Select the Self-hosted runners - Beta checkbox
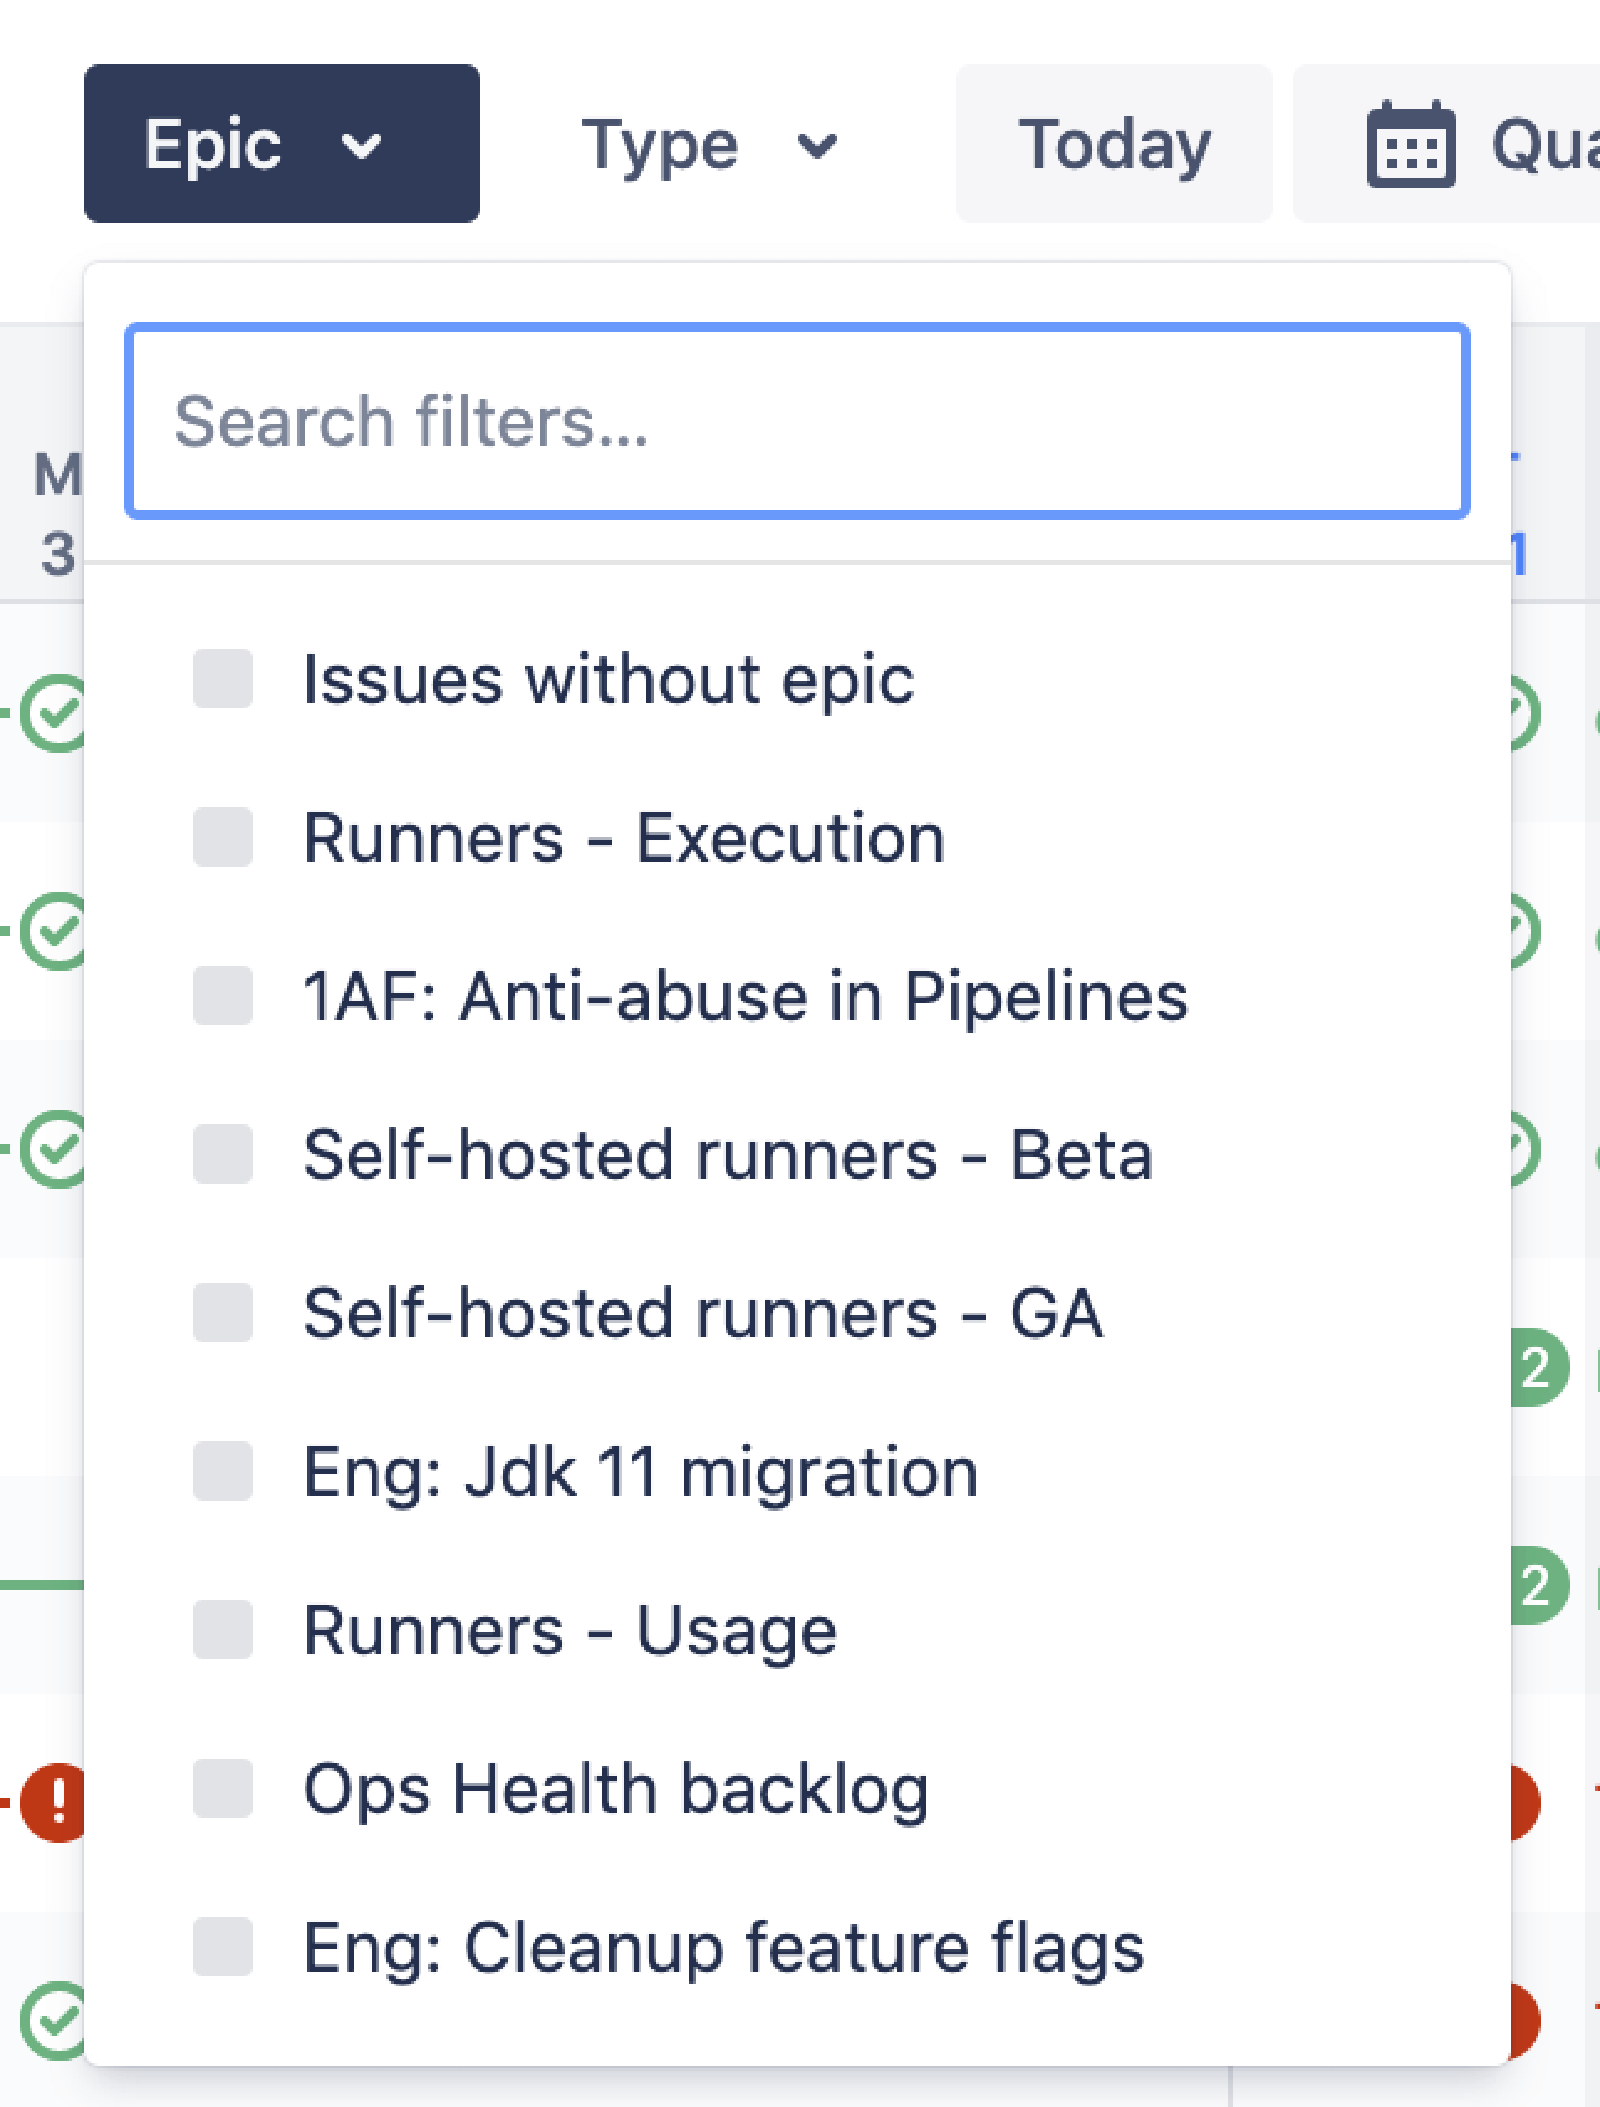The height and width of the screenshot is (2107, 1600). click(x=222, y=1154)
